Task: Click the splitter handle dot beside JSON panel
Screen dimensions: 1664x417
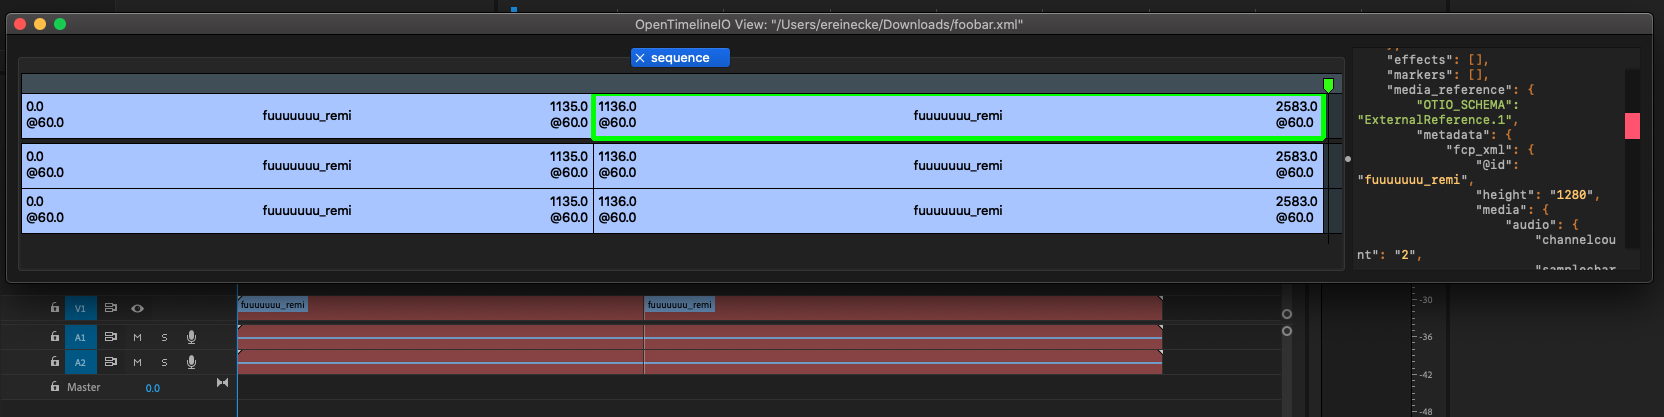Action: point(1348,159)
